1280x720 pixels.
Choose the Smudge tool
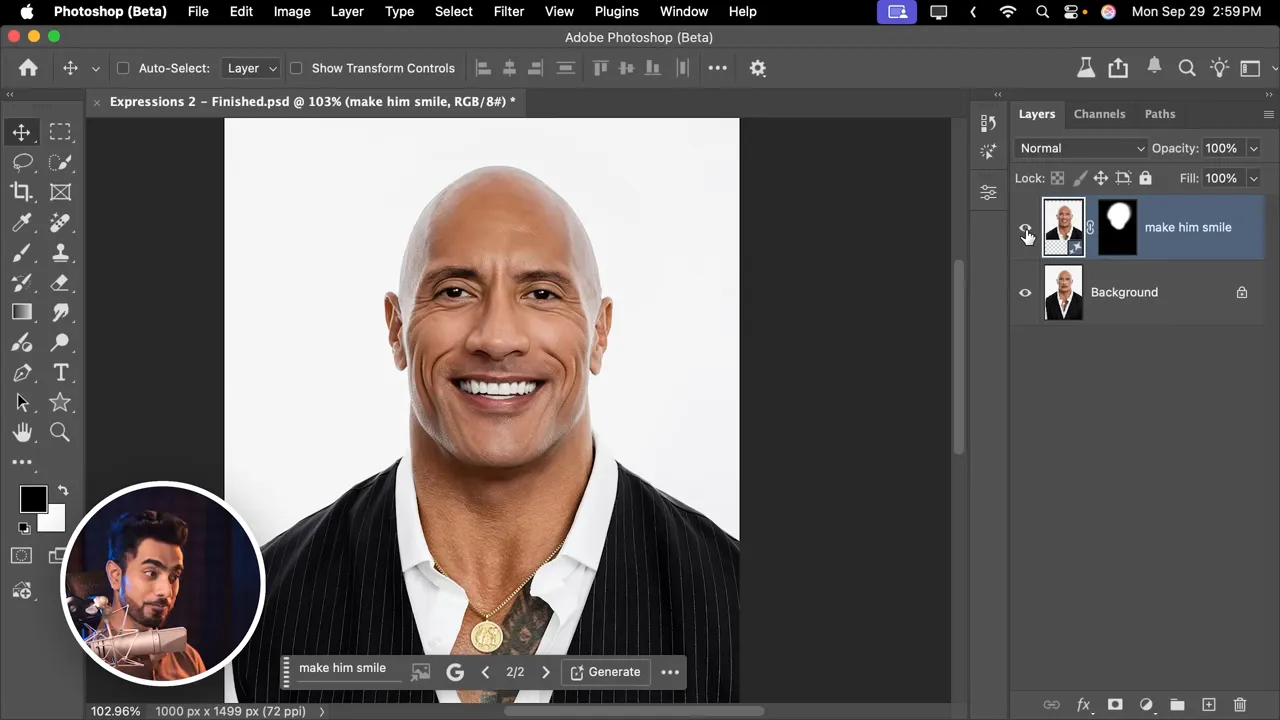point(60,312)
